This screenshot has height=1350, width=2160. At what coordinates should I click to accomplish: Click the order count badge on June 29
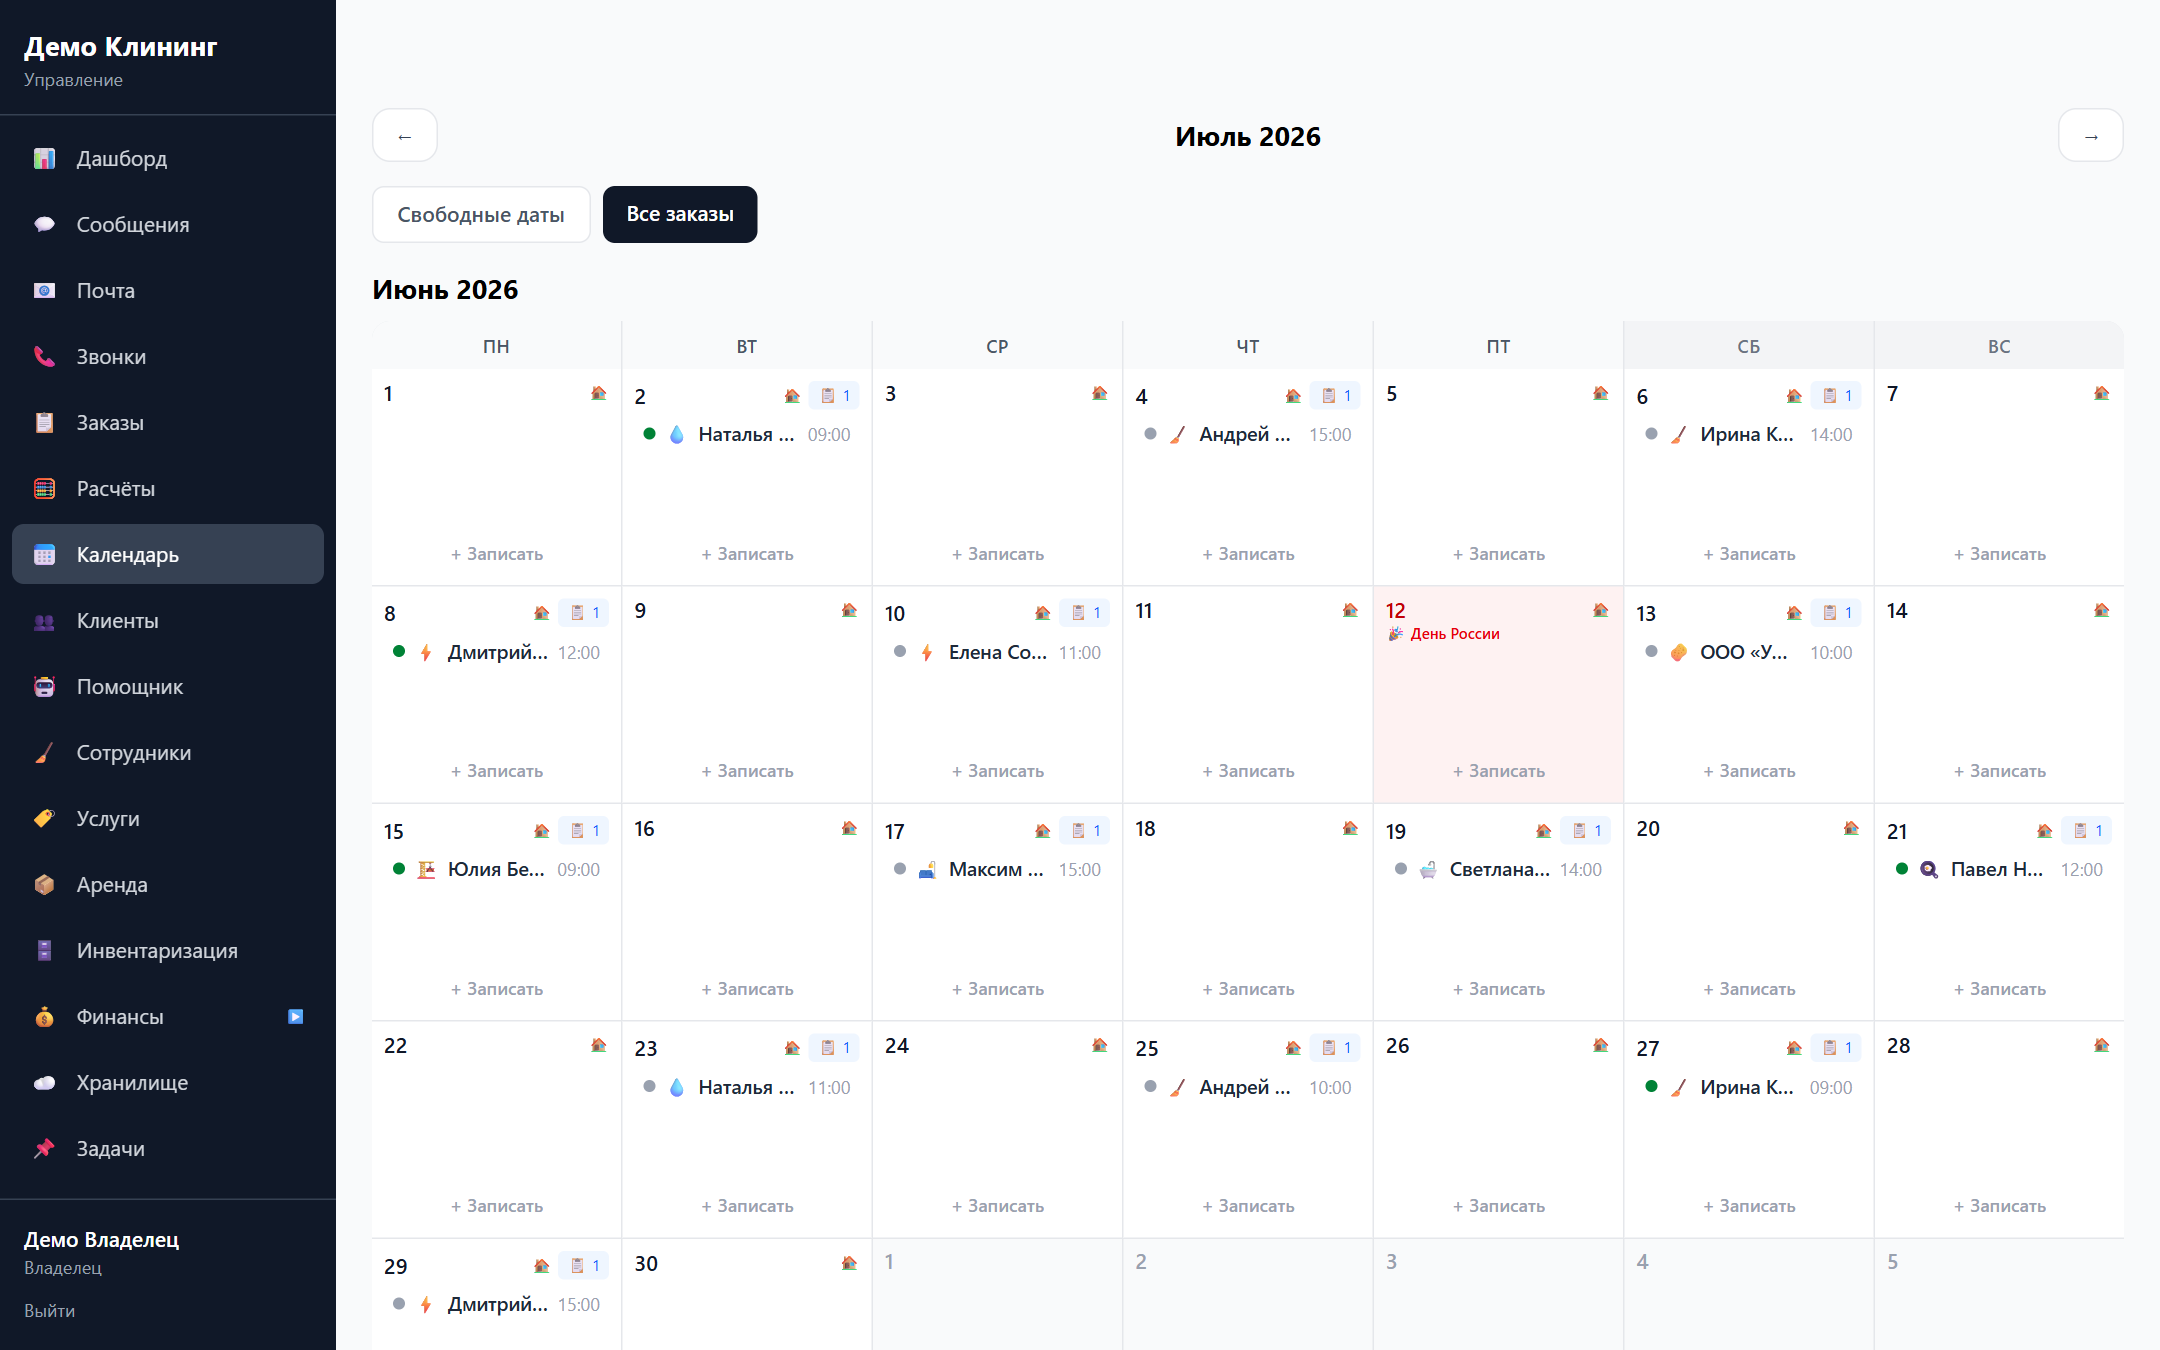point(585,1266)
